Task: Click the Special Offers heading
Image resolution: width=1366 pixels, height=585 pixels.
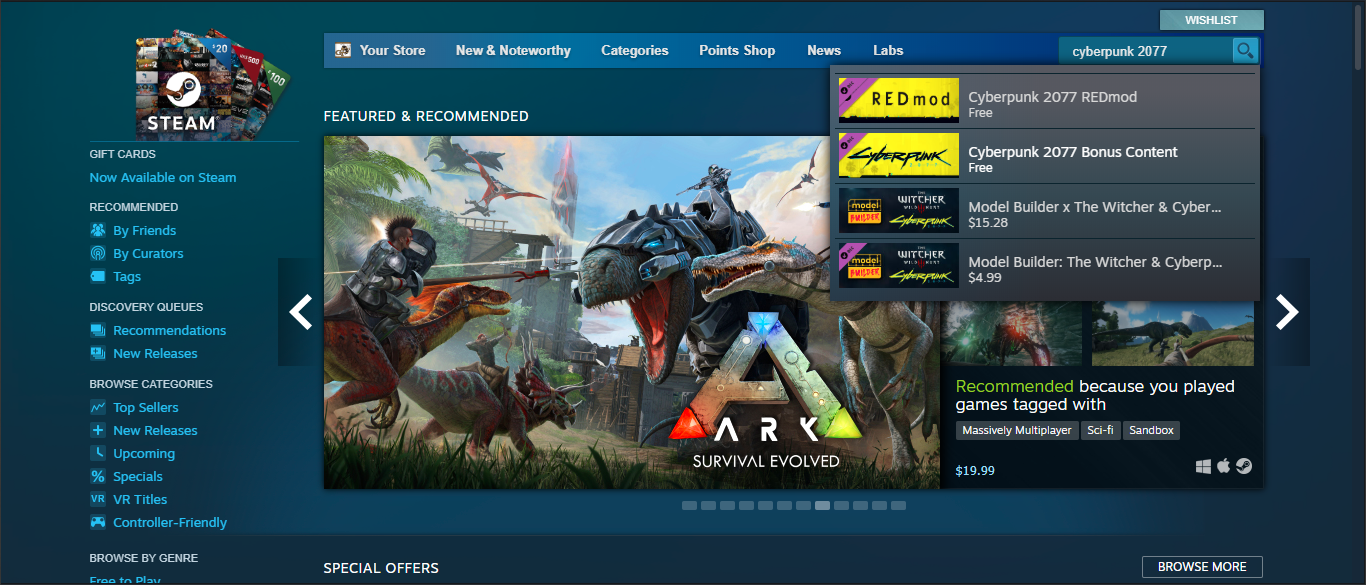Action: tap(381, 568)
